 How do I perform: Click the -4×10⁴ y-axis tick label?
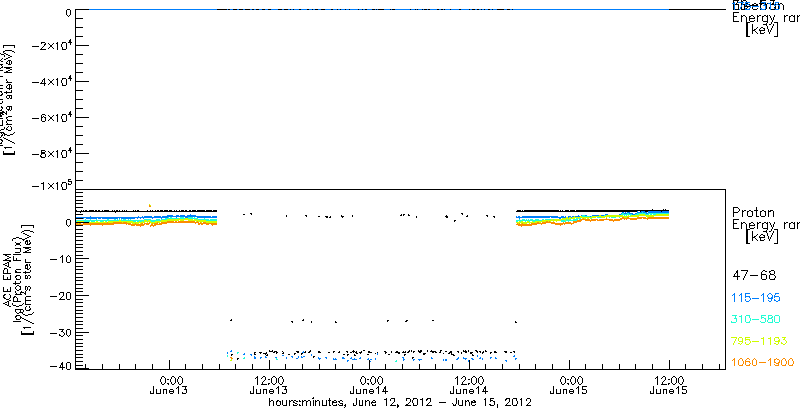click(x=51, y=81)
